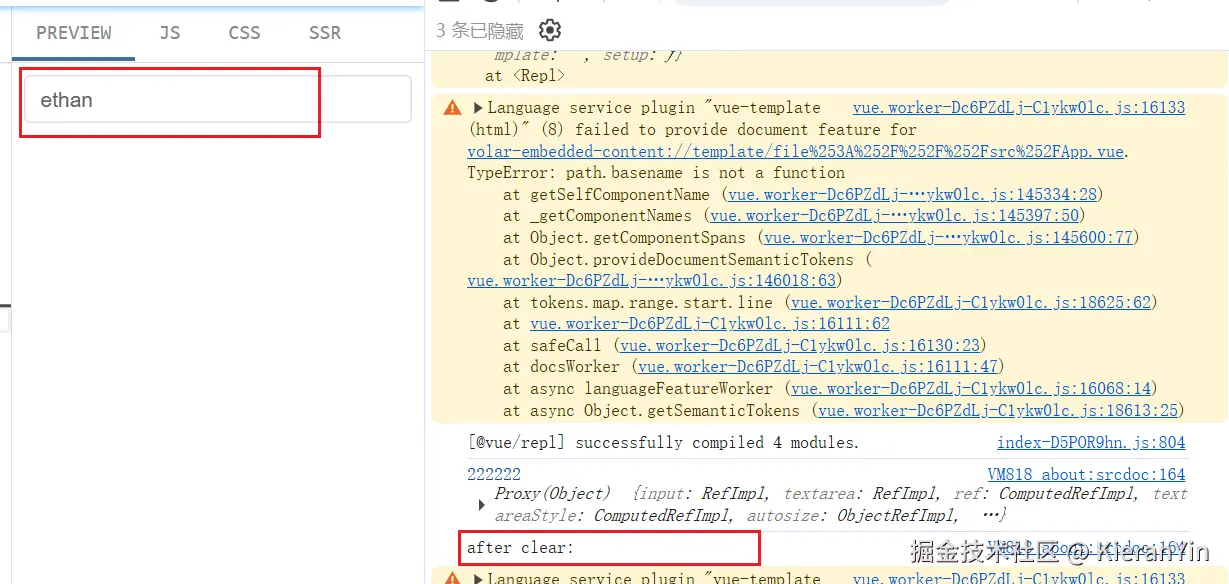Click warning icon beside first Language service message
Screen dimensions: 1229x584
[x=453, y=107]
